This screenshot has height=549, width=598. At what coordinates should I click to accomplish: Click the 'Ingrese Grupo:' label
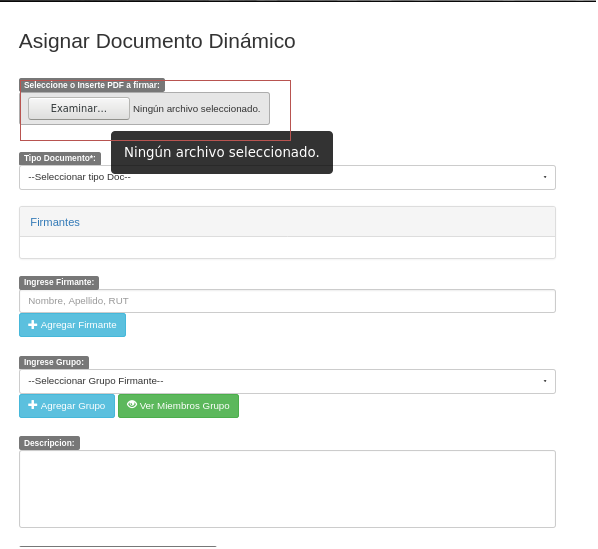point(54,362)
